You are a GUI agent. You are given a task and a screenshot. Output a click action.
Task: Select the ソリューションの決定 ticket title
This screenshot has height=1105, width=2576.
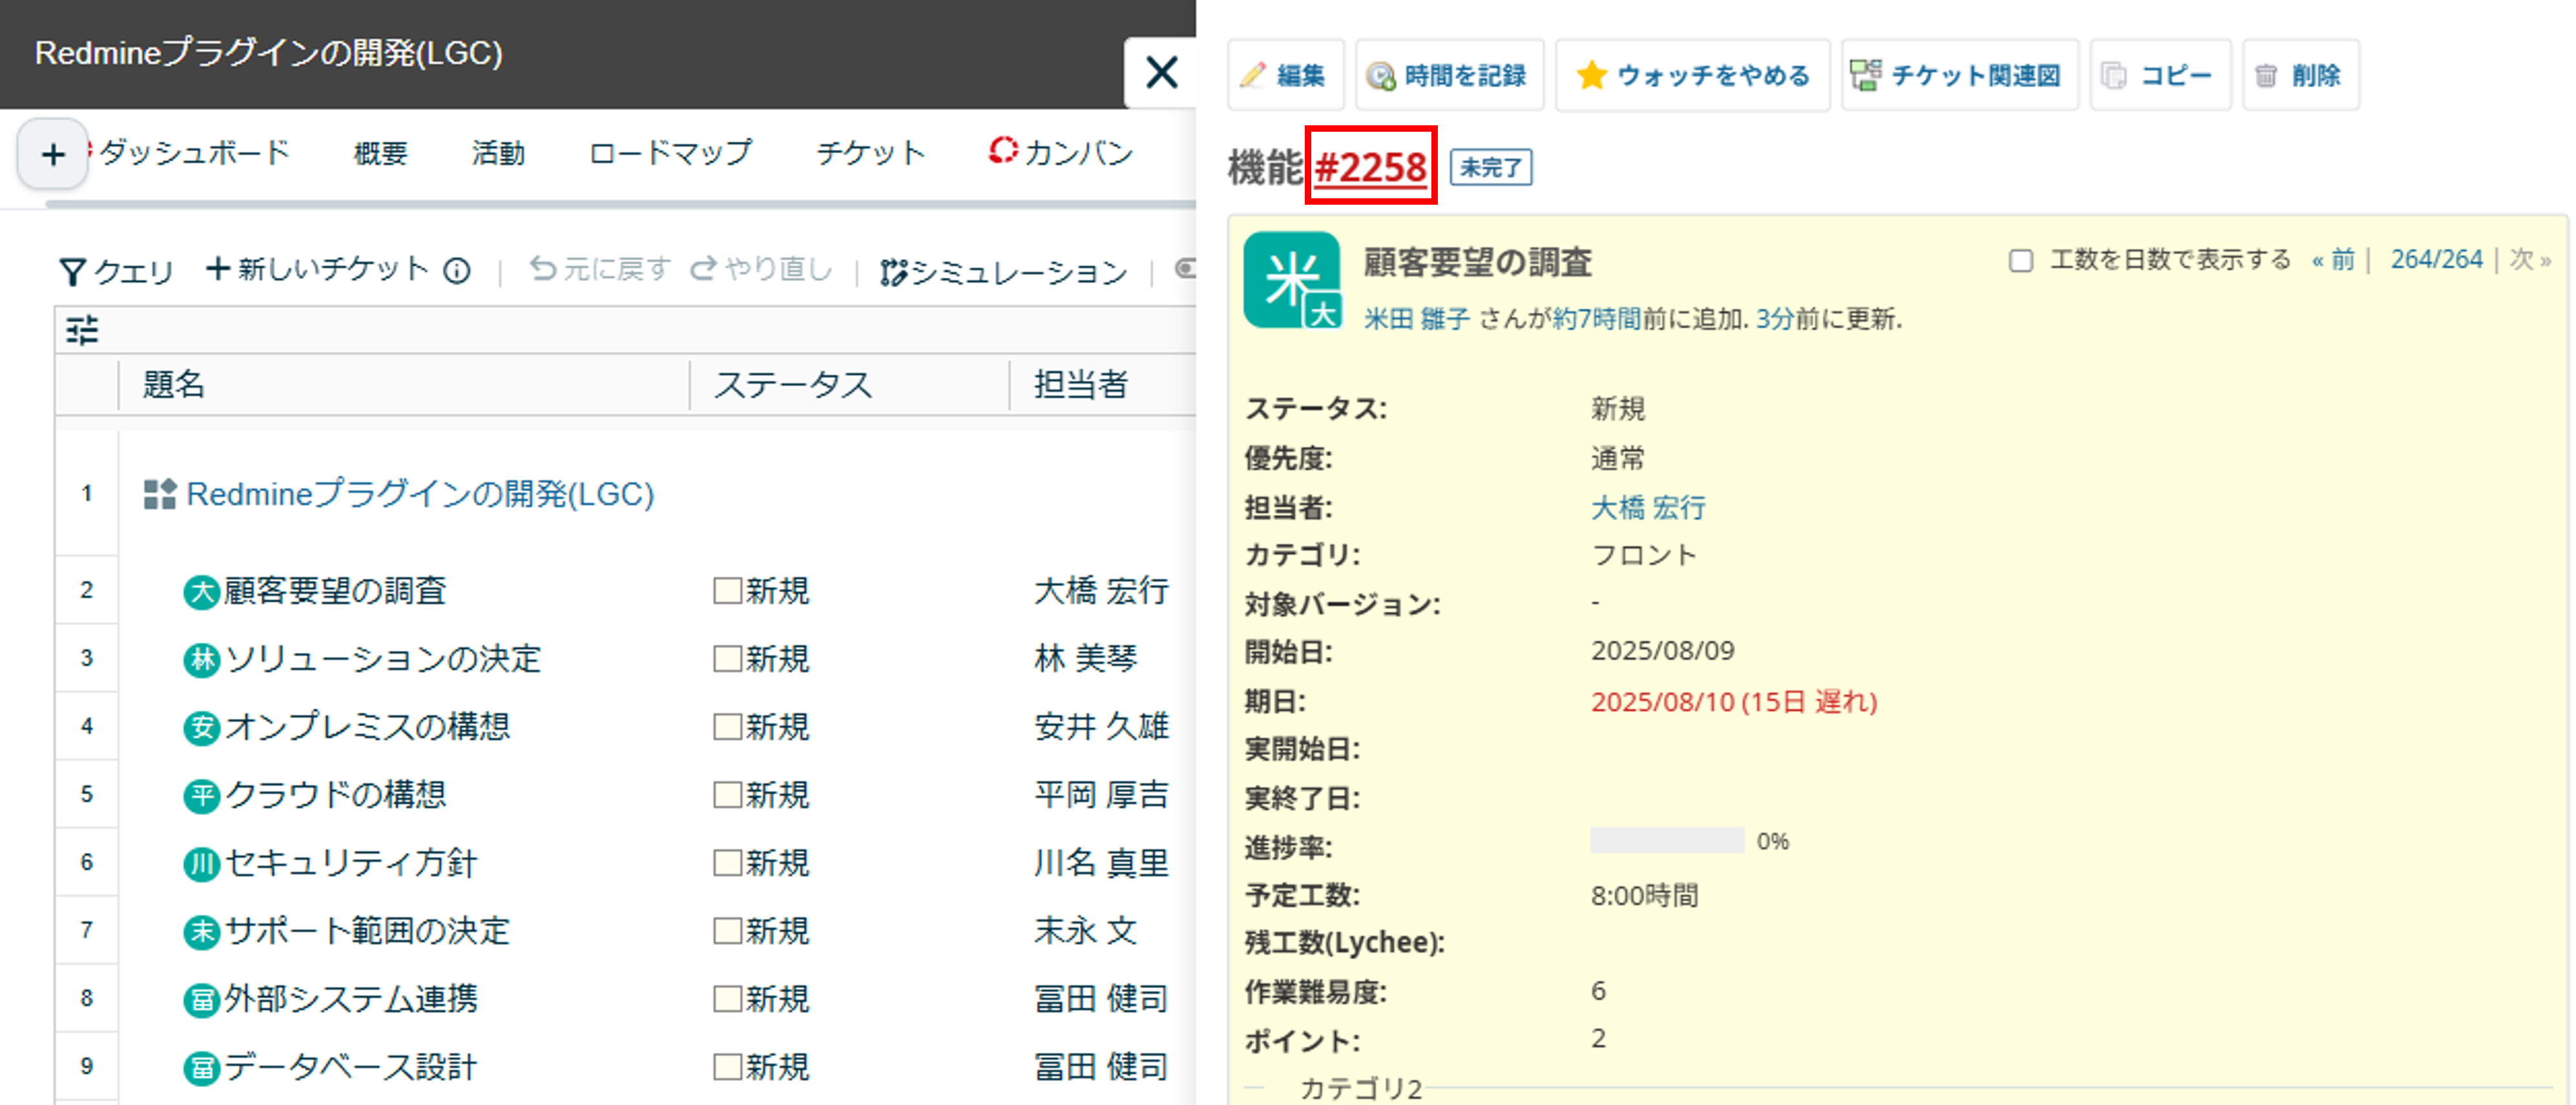(x=383, y=659)
